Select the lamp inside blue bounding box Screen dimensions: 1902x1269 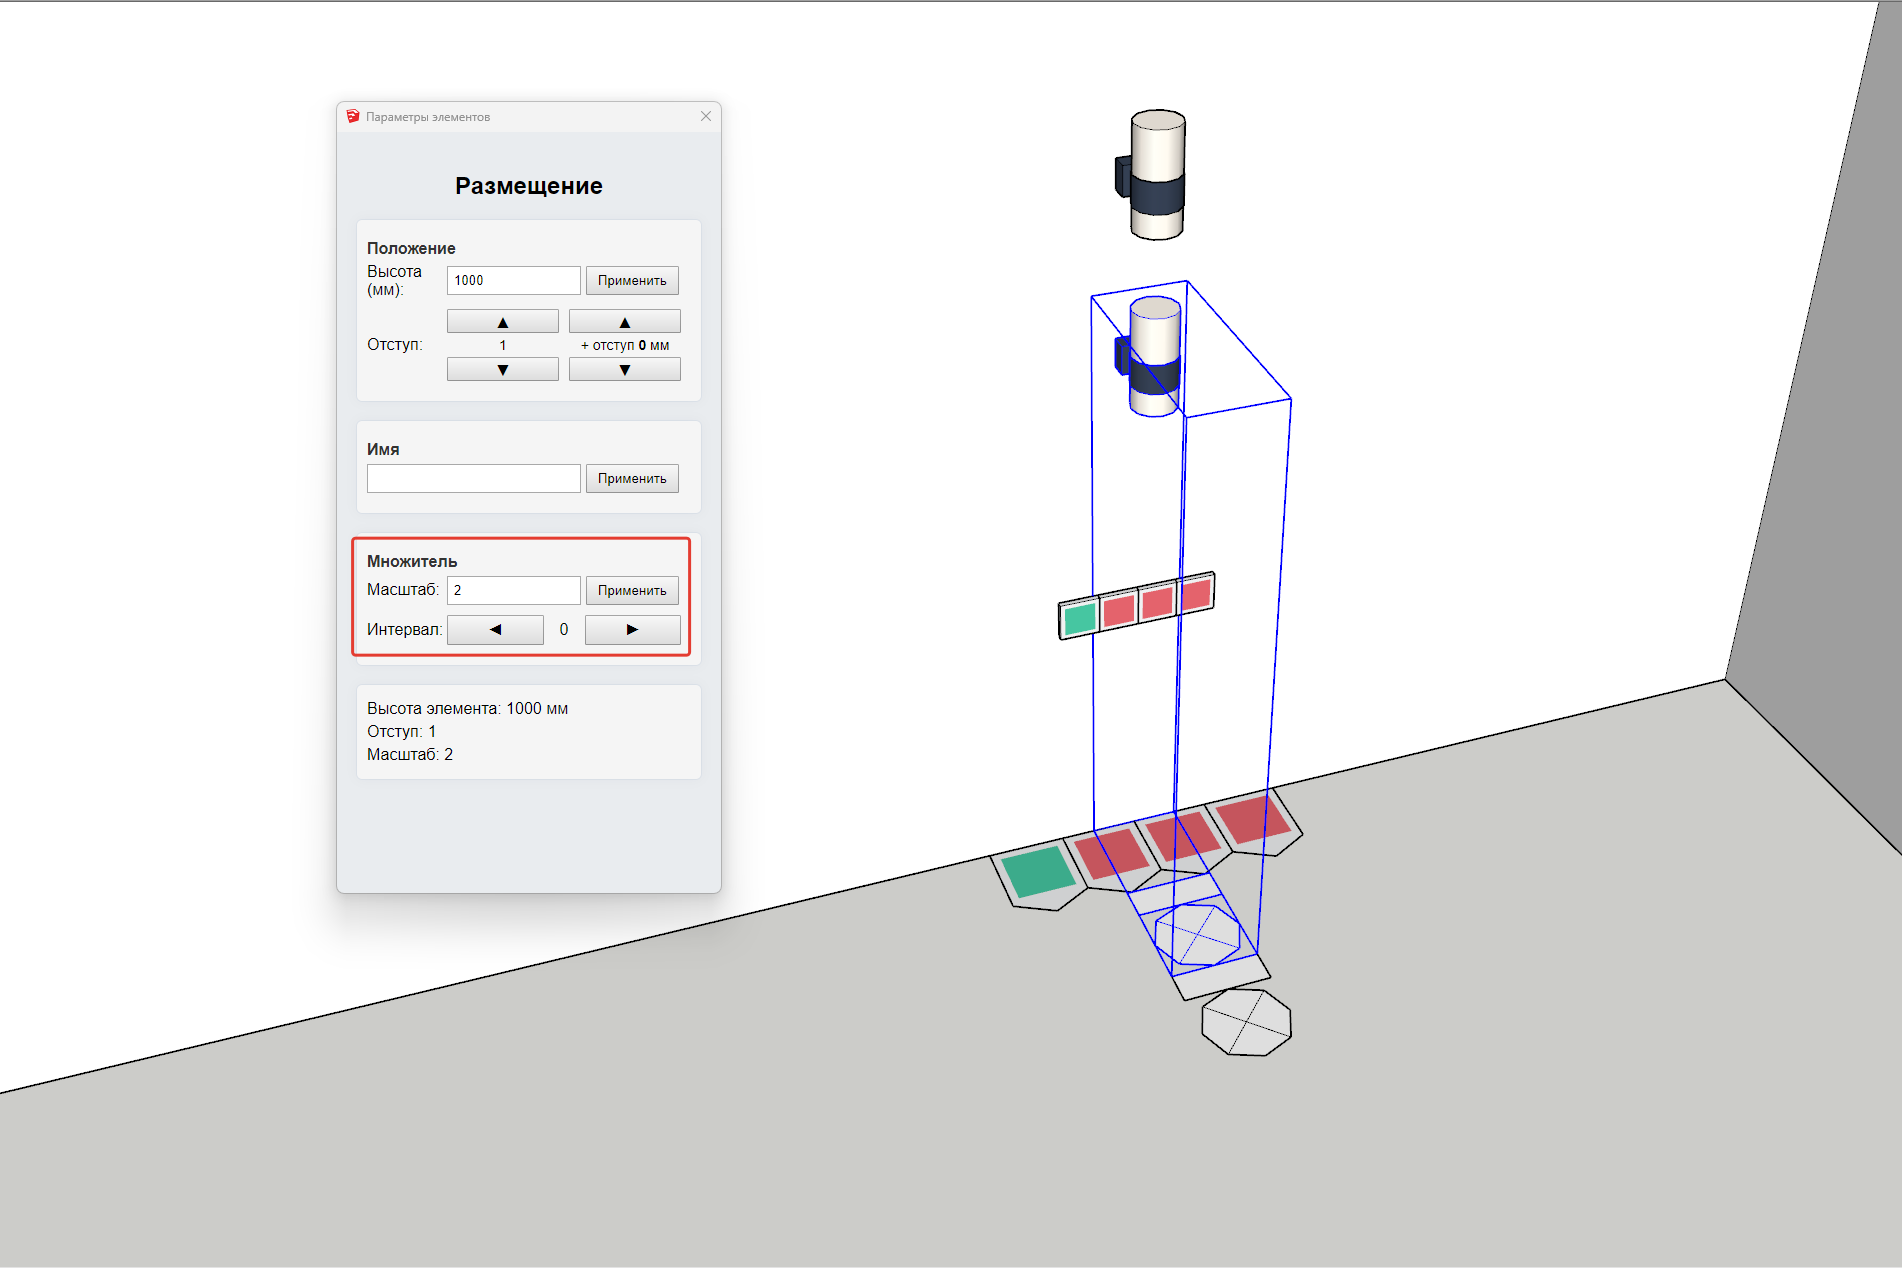click(x=1154, y=355)
